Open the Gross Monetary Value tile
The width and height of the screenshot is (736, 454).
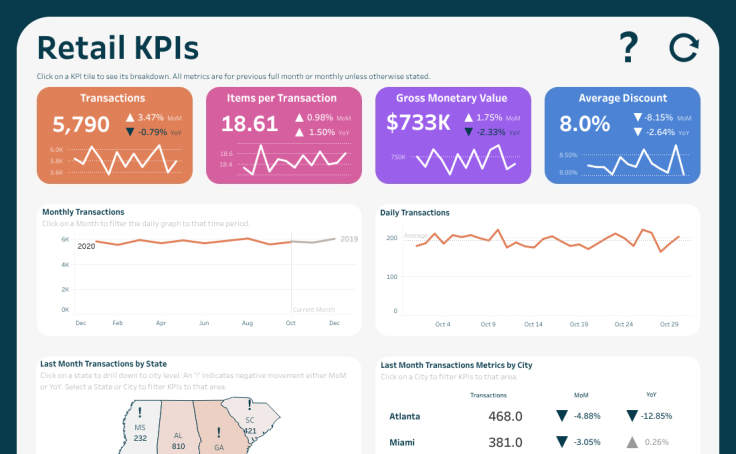(x=453, y=135)
